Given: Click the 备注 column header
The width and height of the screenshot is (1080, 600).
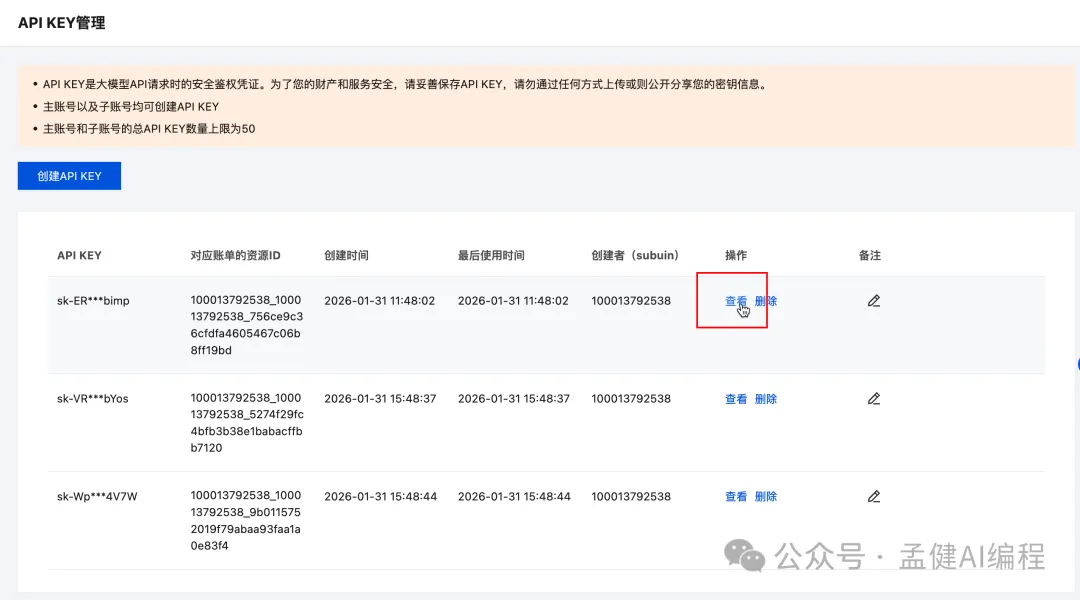Looking at the screenshot, I should [x=869, y=256].
